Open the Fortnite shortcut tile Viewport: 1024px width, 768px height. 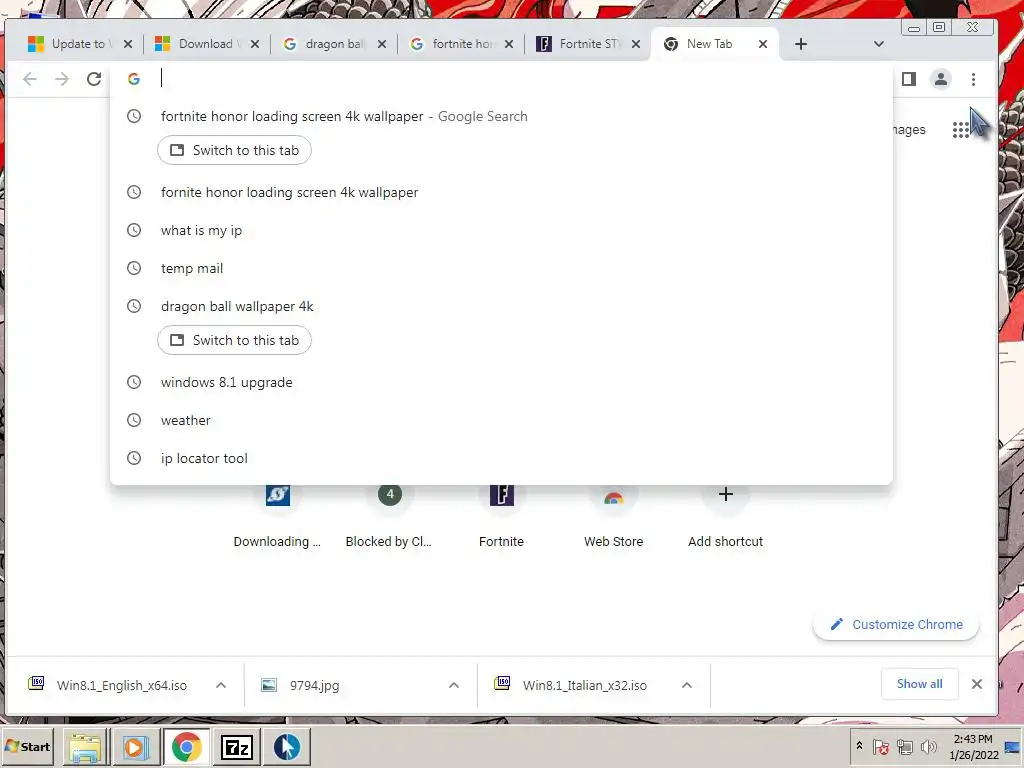pyautogui.click(x=502, y=516)
